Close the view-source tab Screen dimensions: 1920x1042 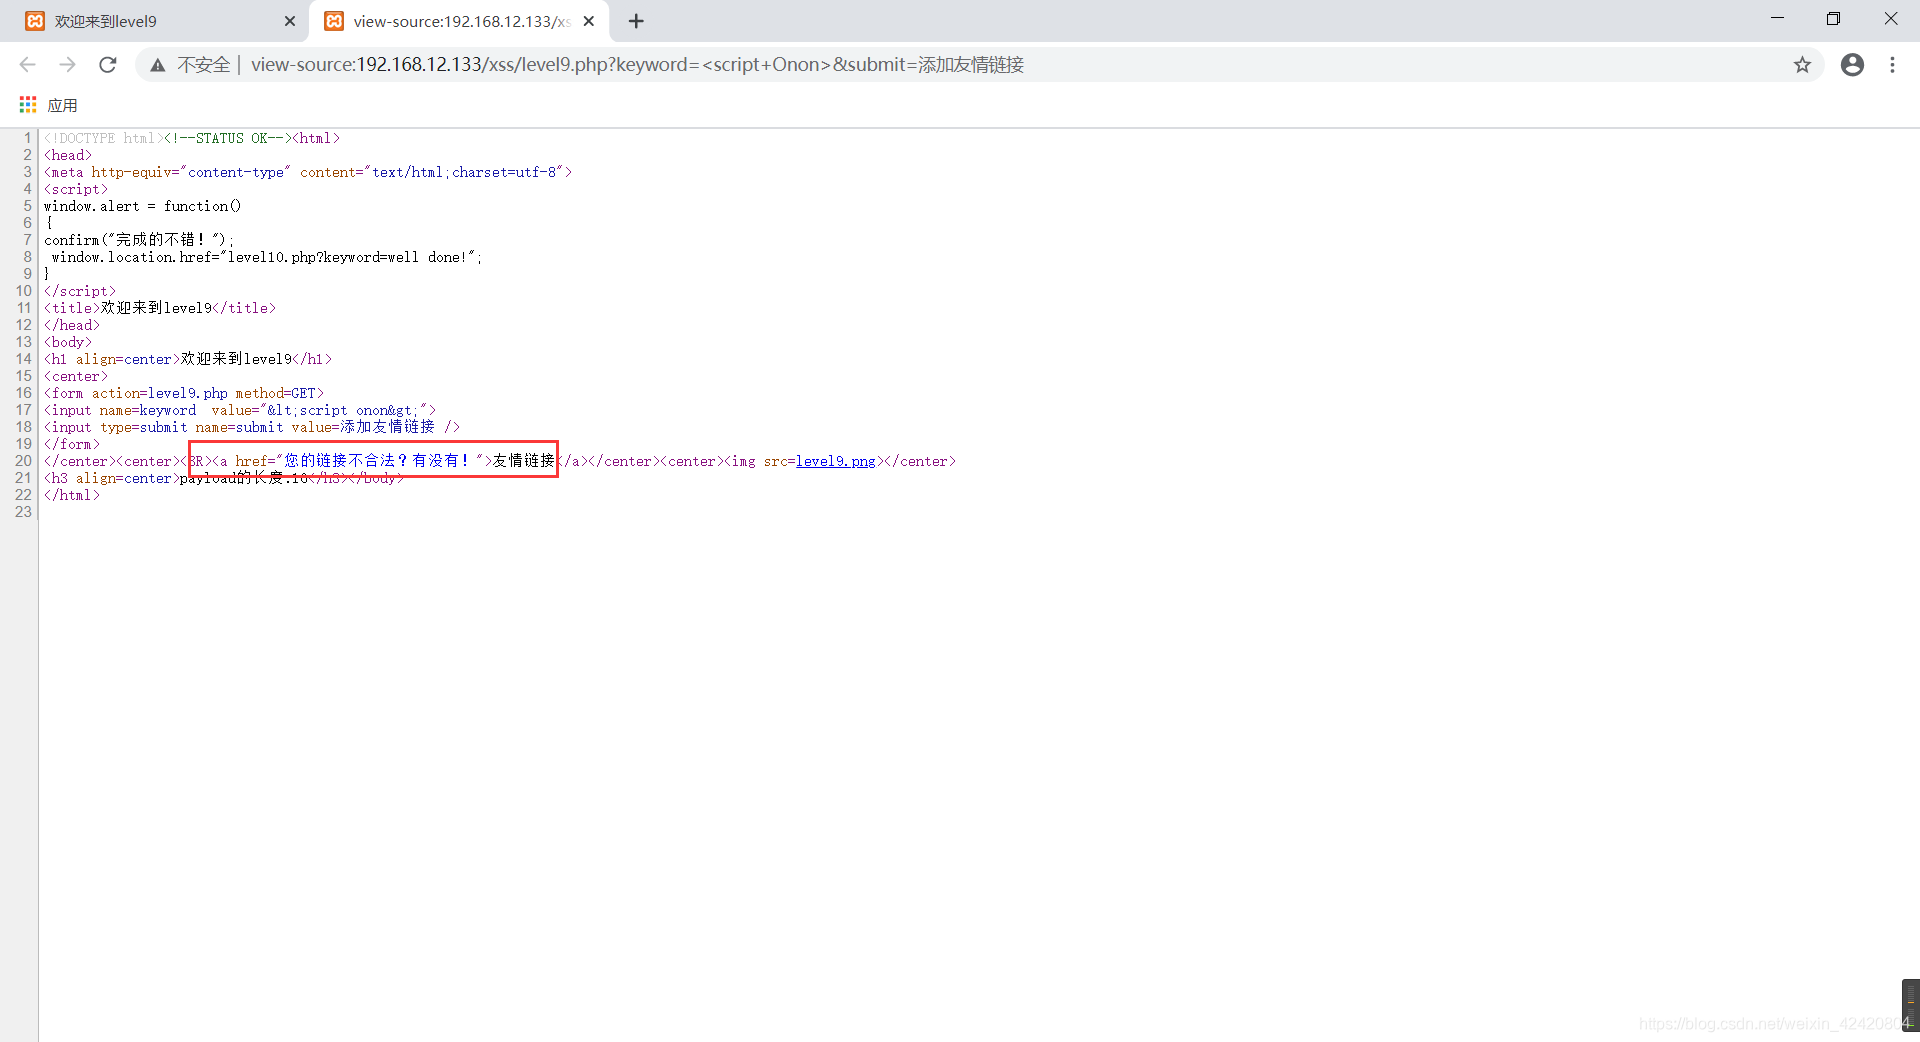coord(589,21)
